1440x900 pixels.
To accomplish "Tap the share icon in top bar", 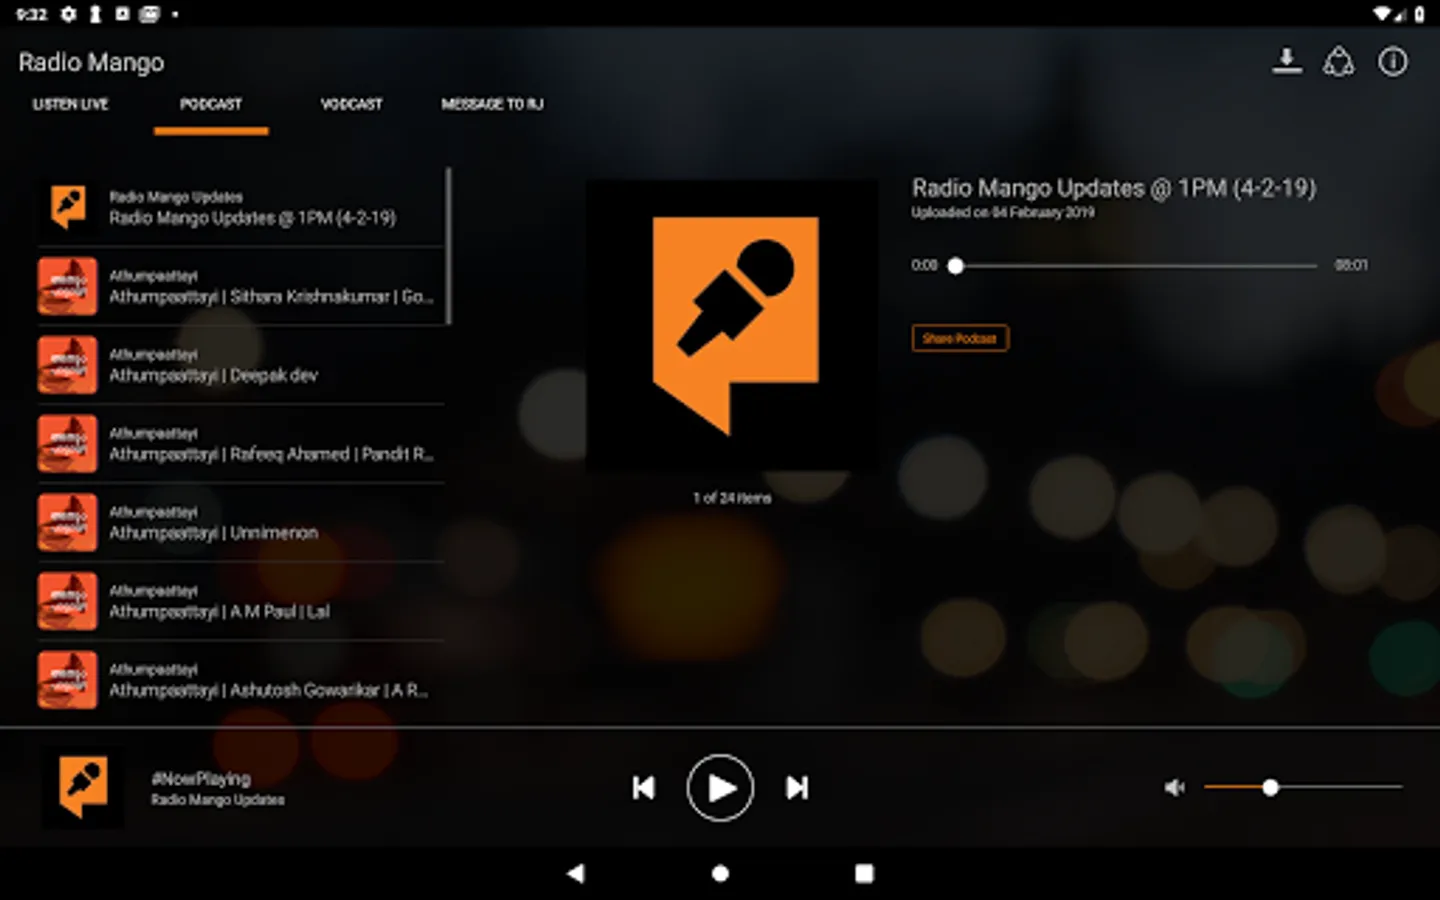I will coord(1339,62).
